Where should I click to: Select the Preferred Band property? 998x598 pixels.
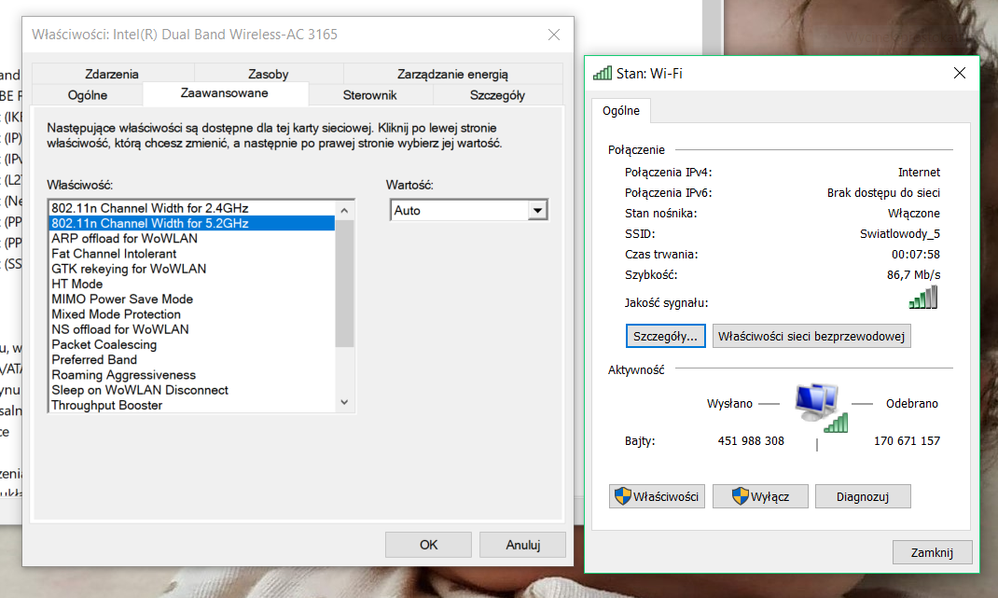click(94, 360)
